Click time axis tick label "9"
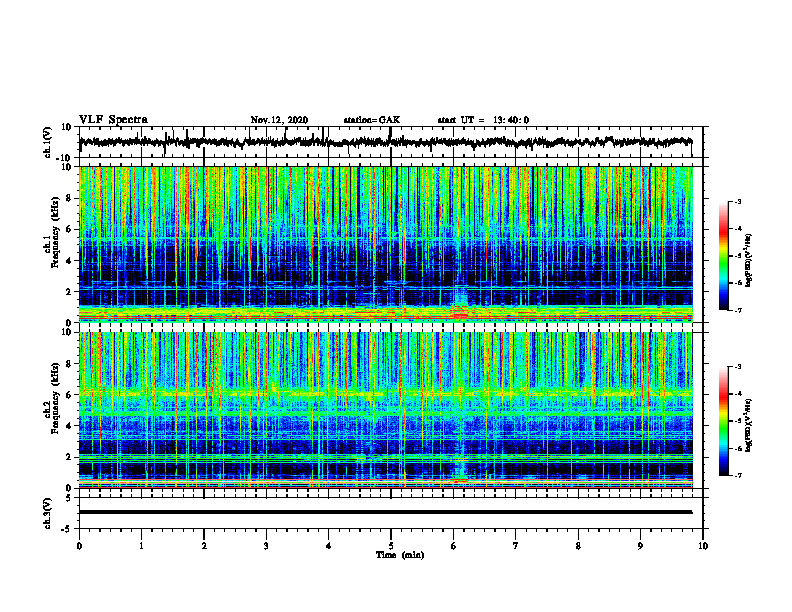 pos(640,546)
